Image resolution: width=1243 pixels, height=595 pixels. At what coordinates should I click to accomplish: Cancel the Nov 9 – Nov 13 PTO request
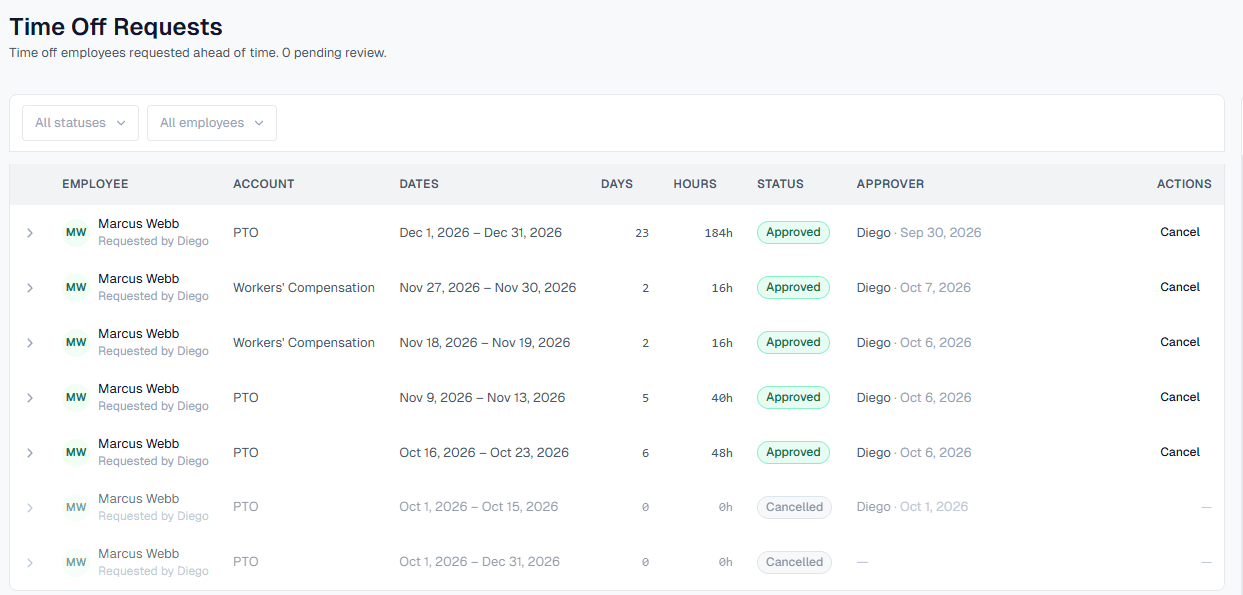[x=1180, y=397]
